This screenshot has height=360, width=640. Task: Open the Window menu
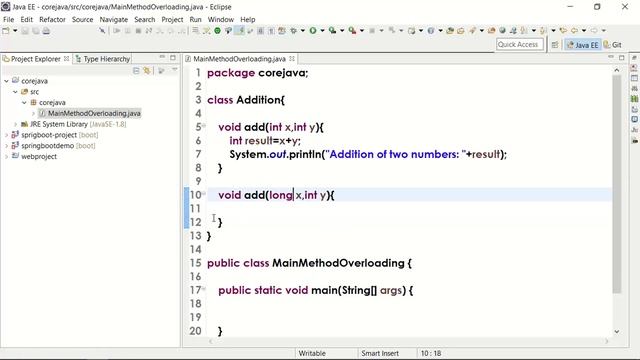pos(220,19)
